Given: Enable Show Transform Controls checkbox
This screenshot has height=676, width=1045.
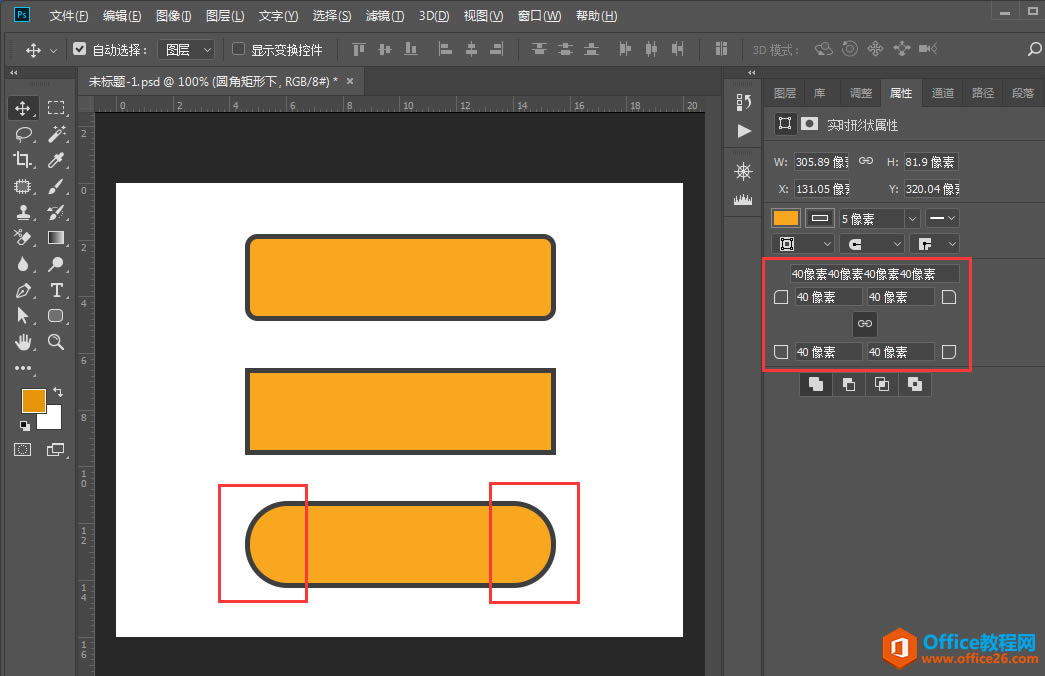Looking at the screenshot, I should 238,49.
